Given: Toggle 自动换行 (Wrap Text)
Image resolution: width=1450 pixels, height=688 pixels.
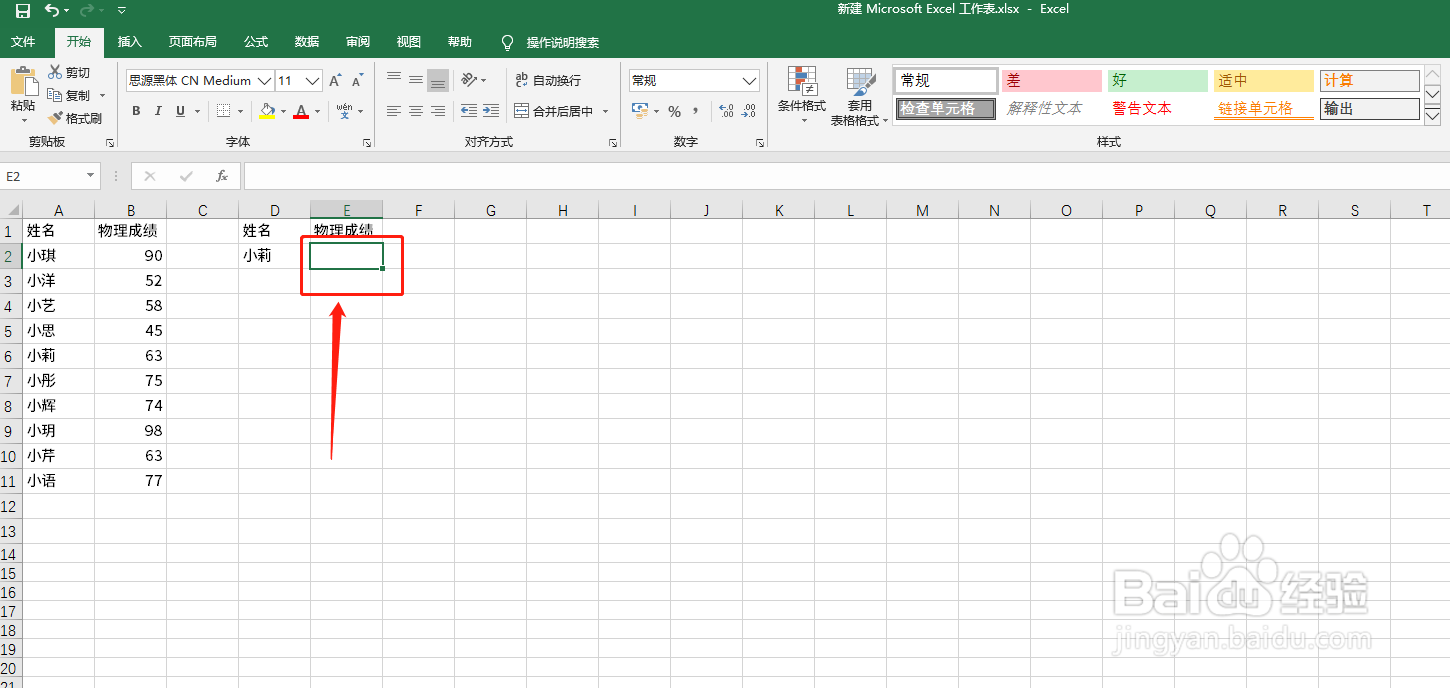Looking at the screenshot, I should tap(549, 79).
